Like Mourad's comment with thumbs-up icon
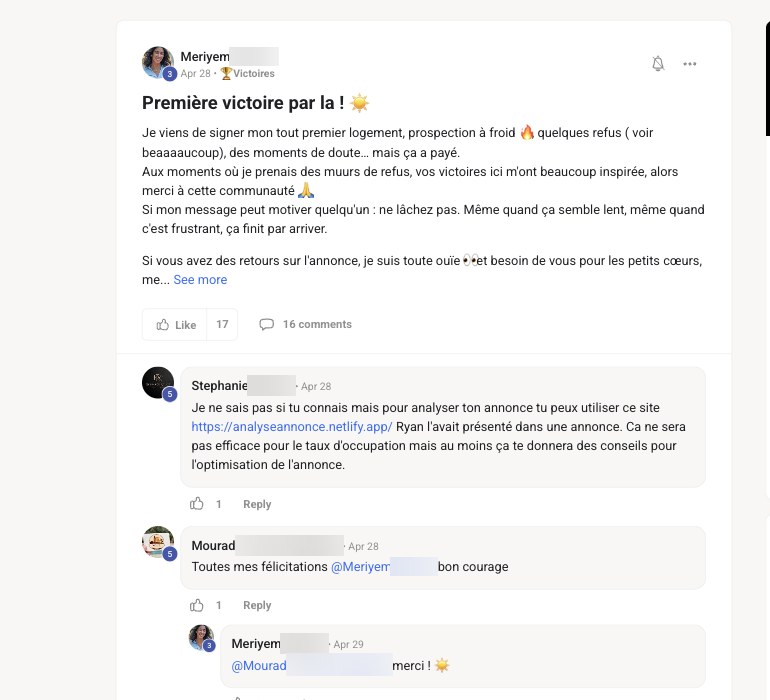770x700 pixels. 196,605
